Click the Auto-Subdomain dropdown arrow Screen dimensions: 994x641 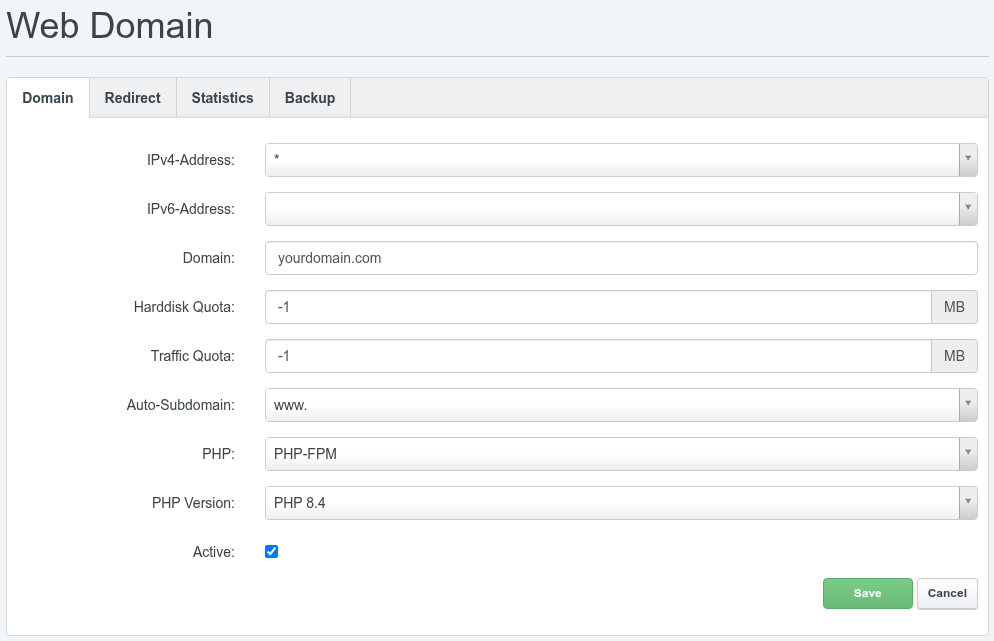968,405
